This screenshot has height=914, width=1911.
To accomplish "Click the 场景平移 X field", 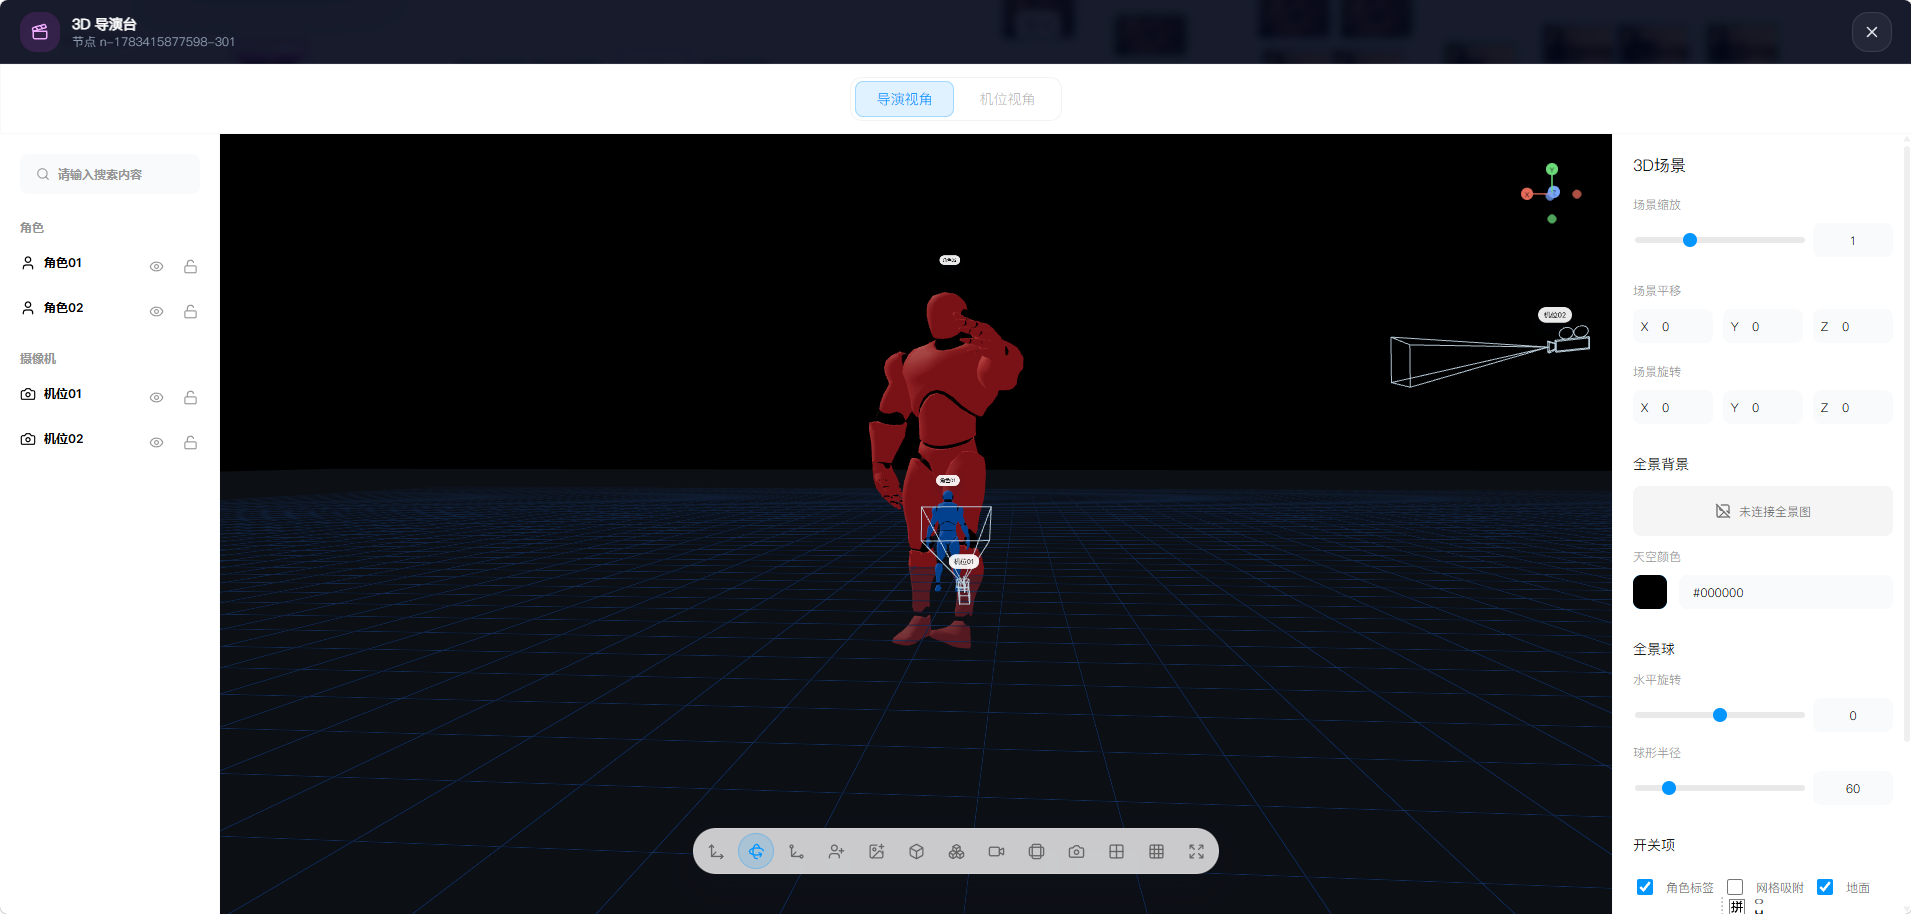I will click(1672, 326).
